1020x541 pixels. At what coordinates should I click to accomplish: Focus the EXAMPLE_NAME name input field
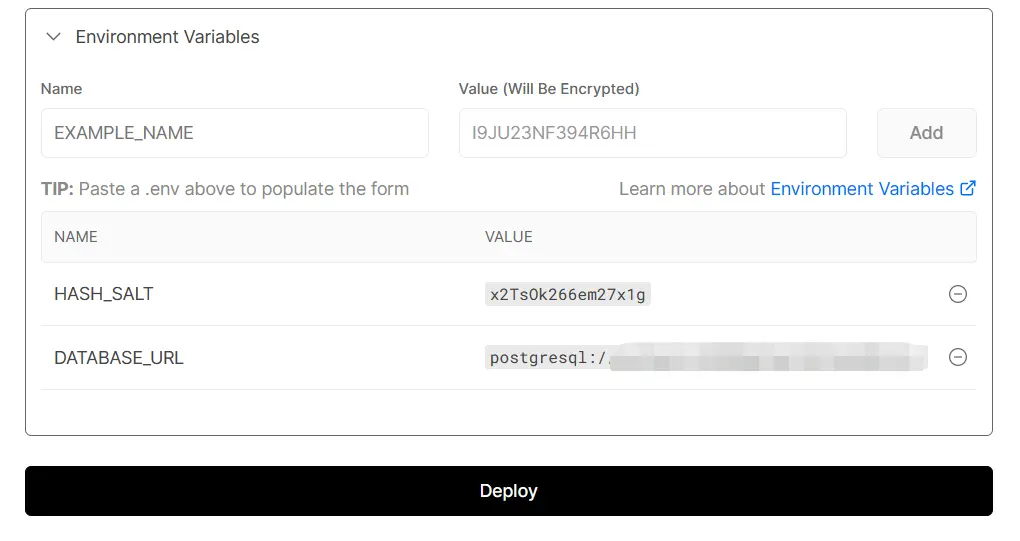tap(234, 133)
